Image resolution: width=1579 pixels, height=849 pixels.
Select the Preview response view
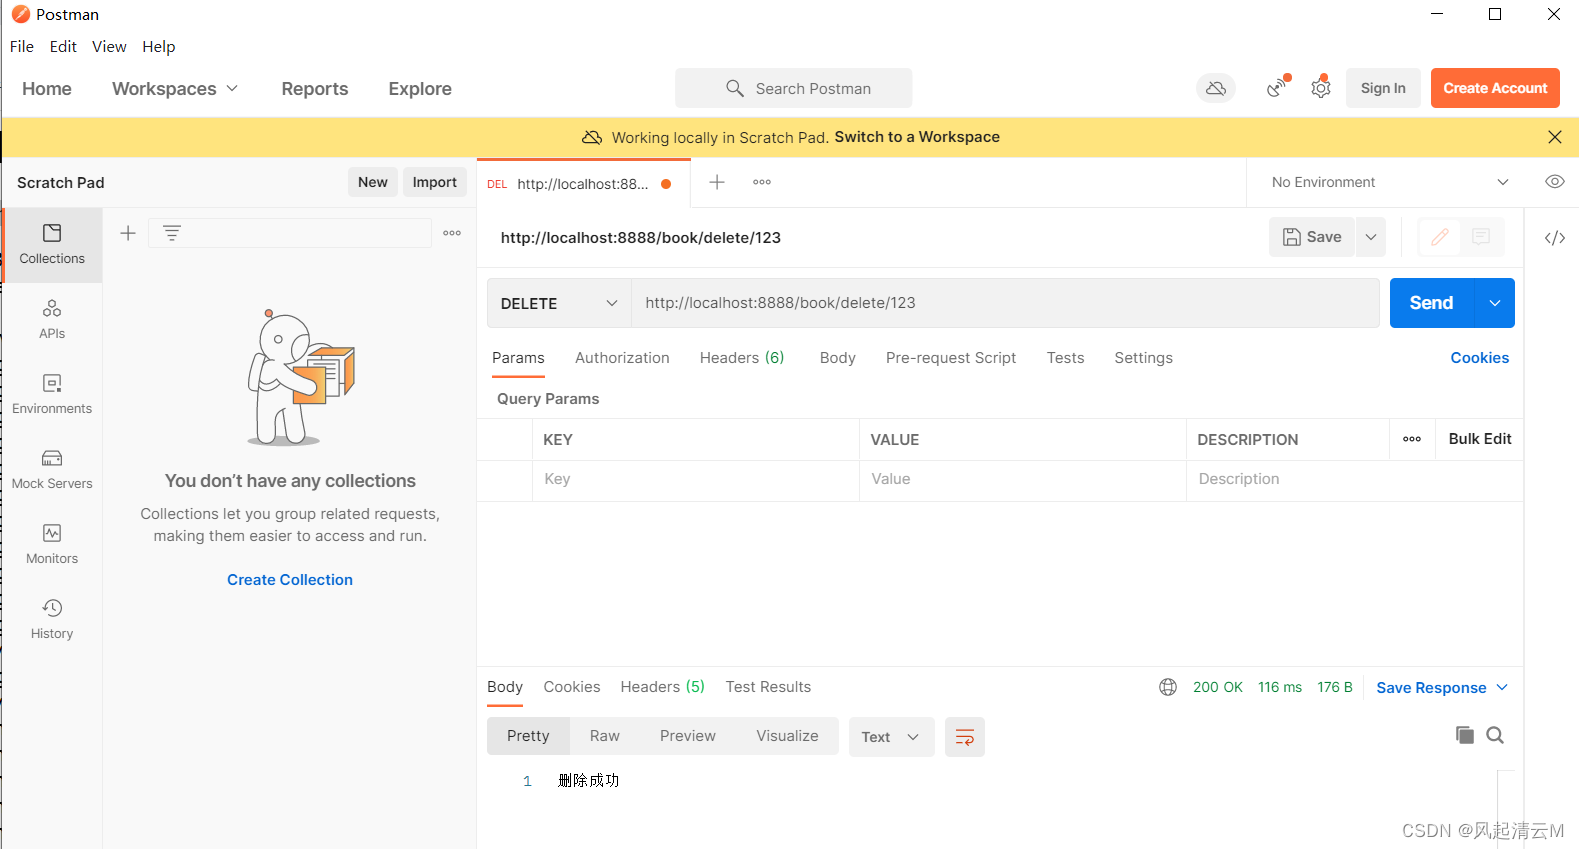[x=688, y=736]
